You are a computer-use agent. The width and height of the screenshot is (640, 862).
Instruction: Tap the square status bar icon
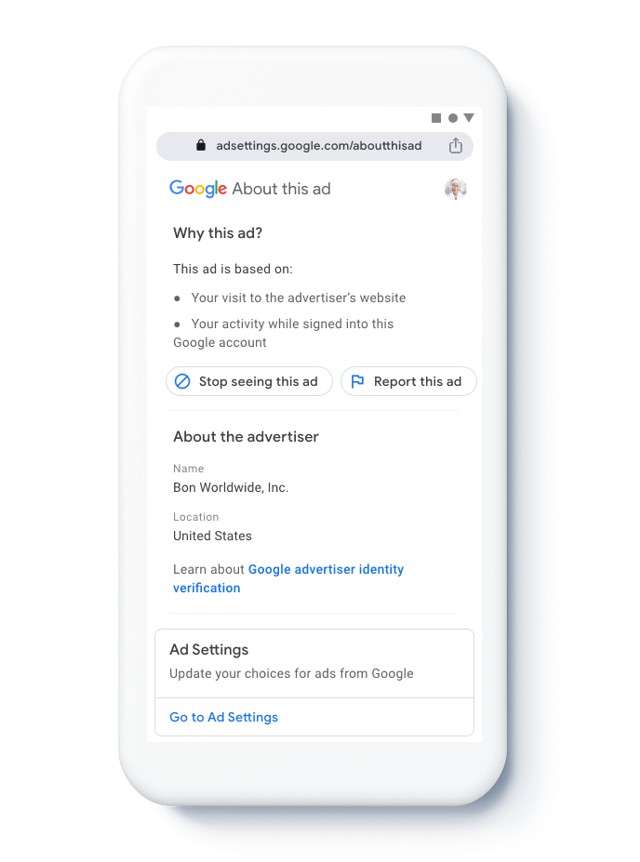pyautogui.click(x=436, y=118)
